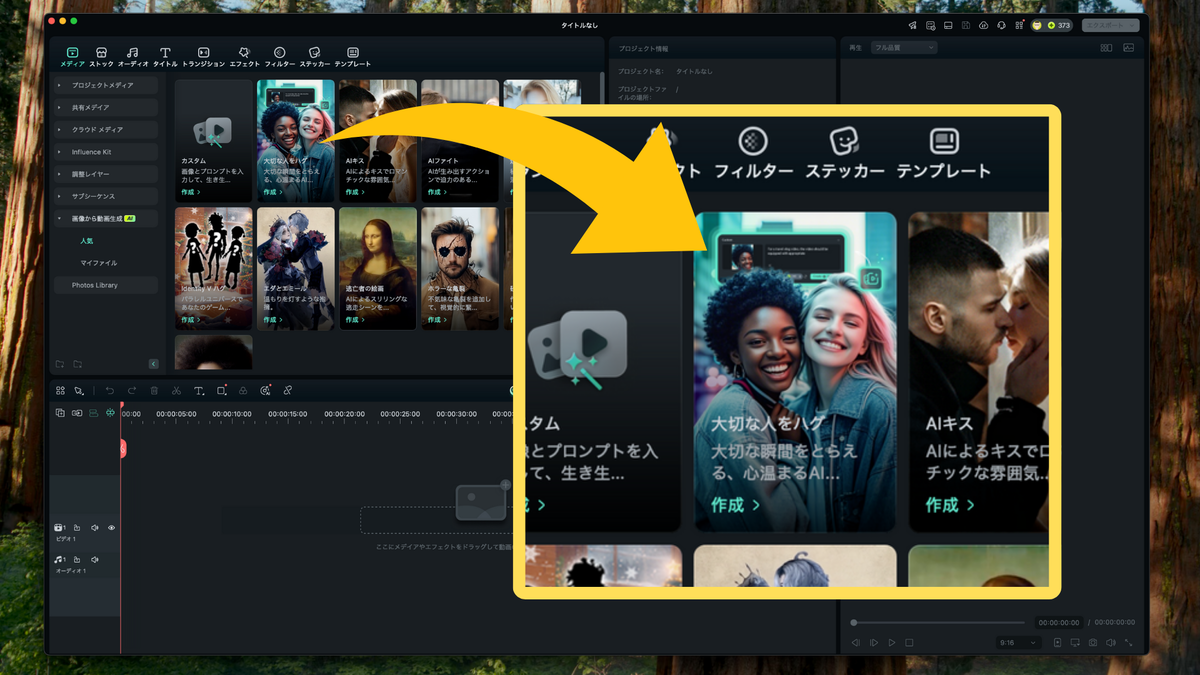Screen dimensions: 1200x675
Task: Select the Custom (カスタム) generation card
Action: point(213,139)
